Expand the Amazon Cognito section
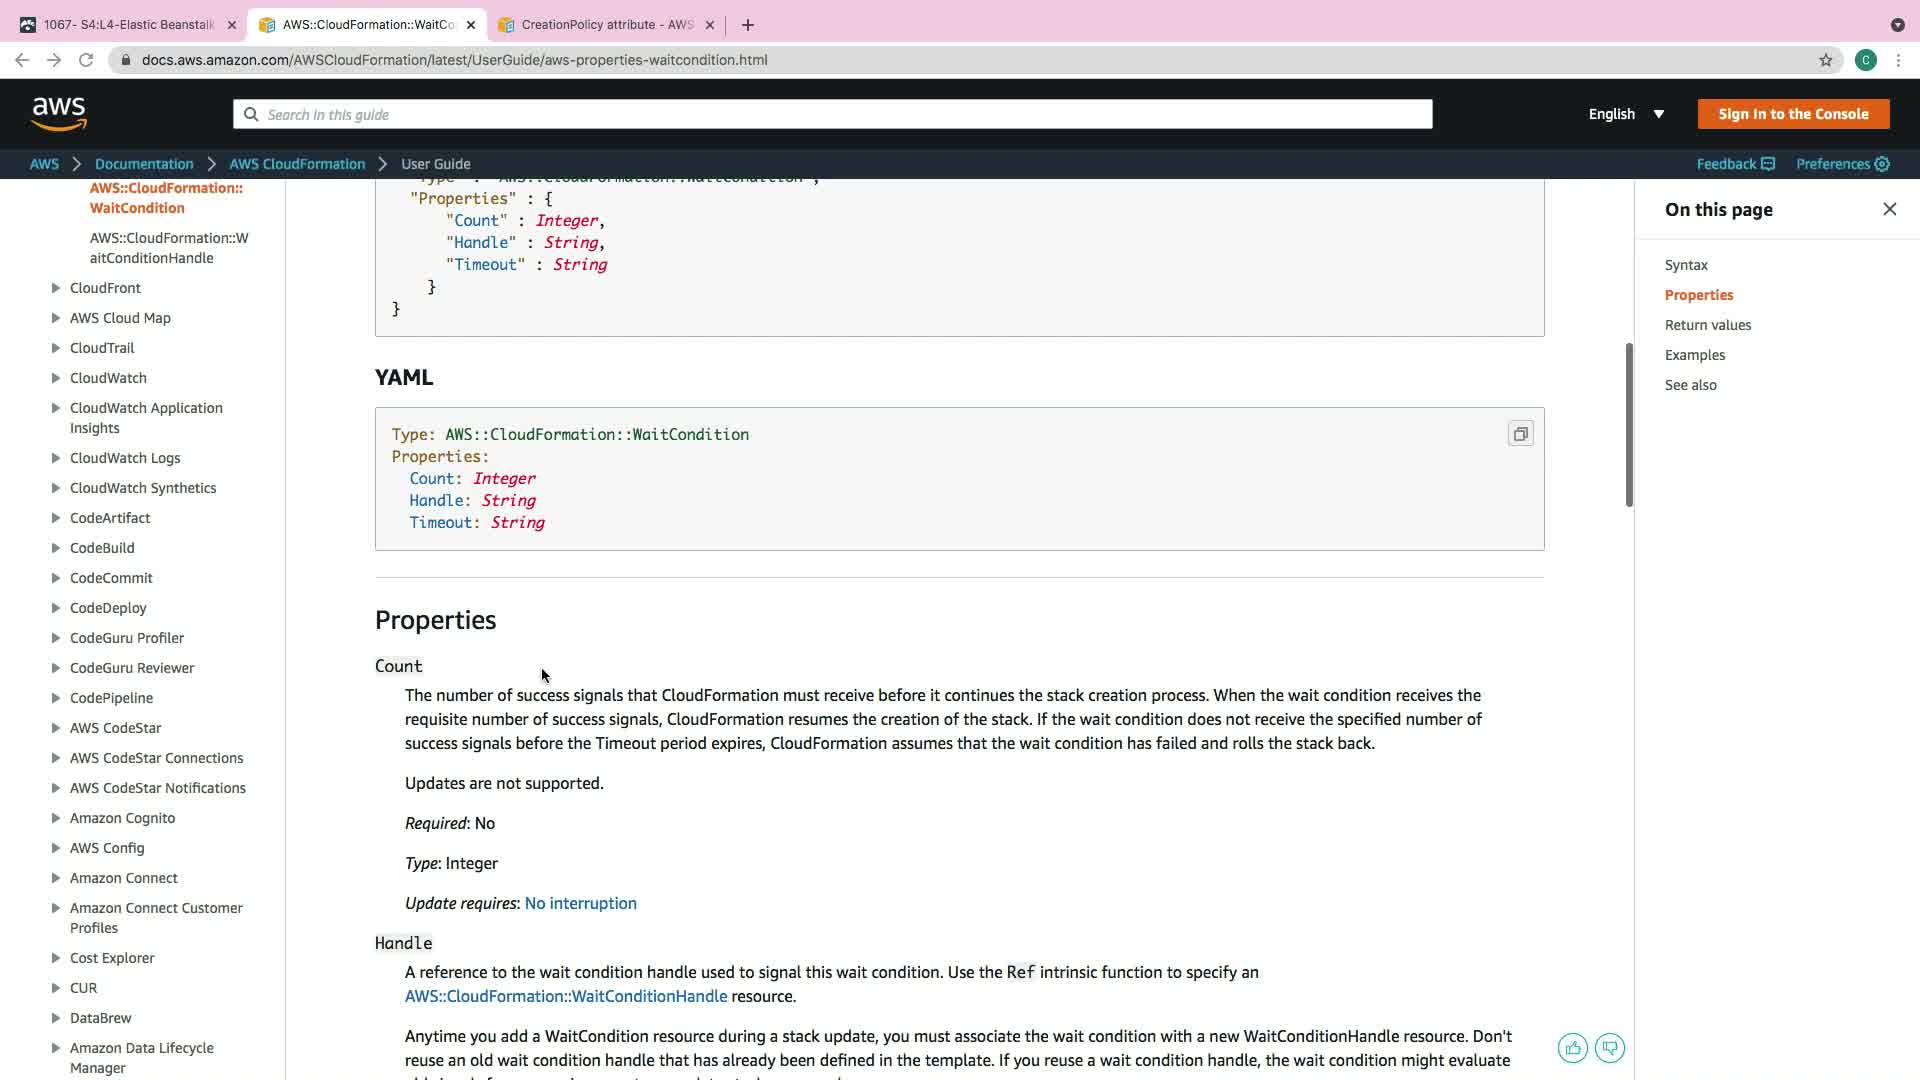Screen dimensions: 1920x1080 (56, 818)
